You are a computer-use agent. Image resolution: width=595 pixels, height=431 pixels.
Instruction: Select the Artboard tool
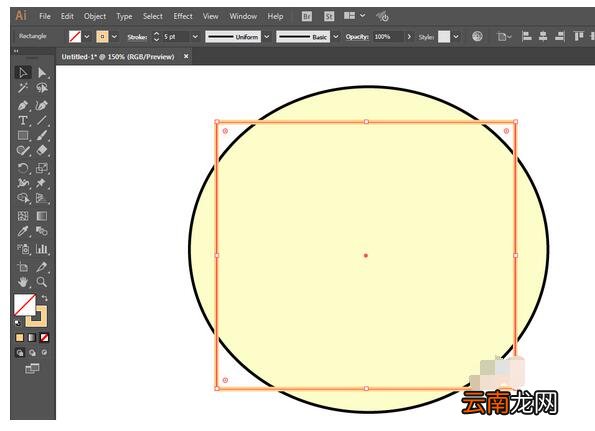(23, 267)
